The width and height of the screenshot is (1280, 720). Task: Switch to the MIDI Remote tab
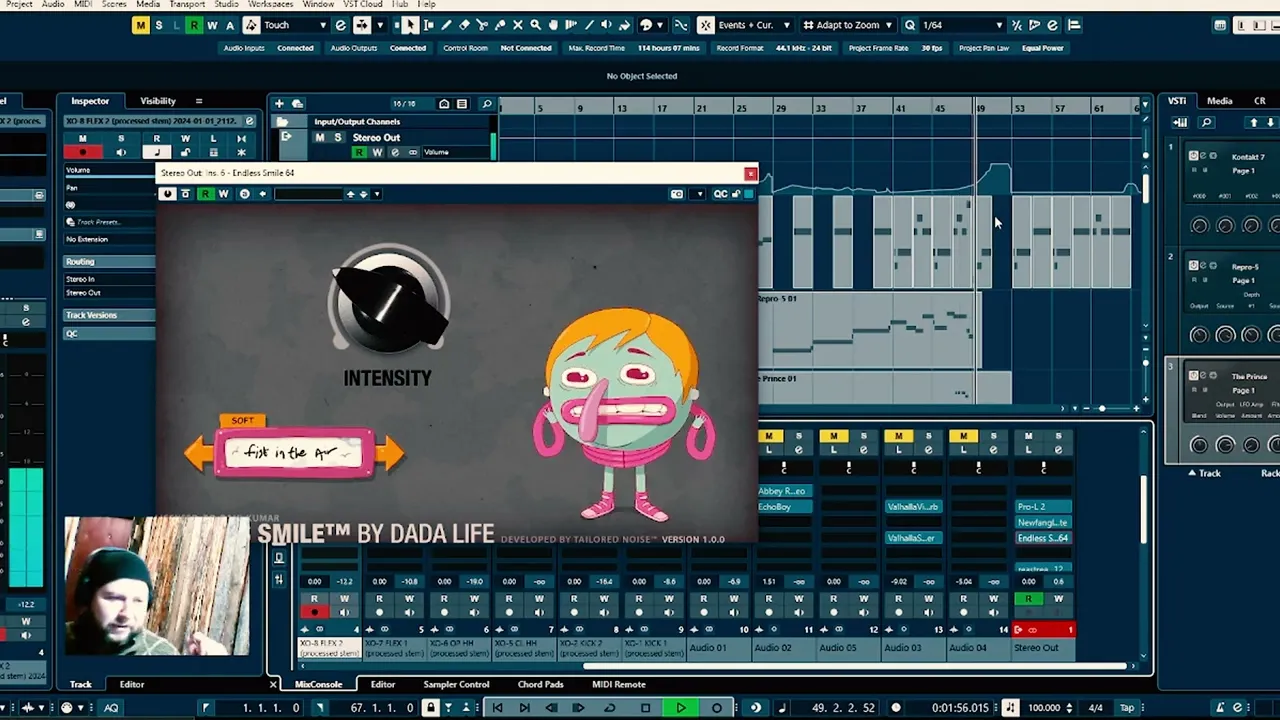(x=619, y=685)
